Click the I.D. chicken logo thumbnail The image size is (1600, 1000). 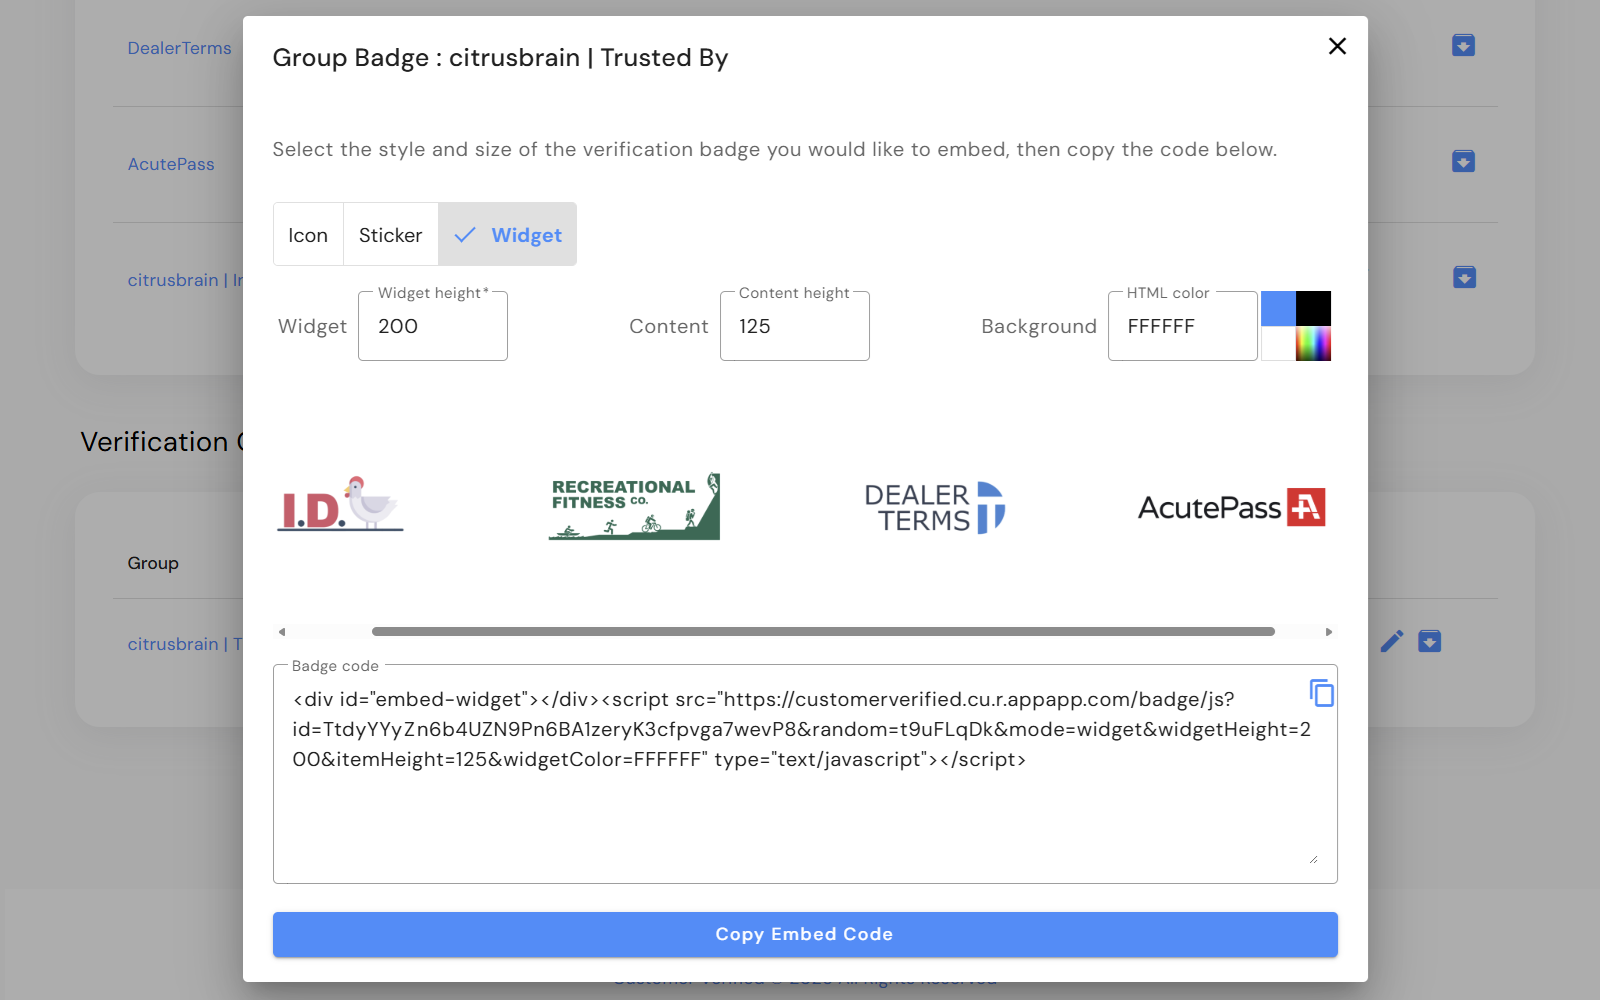341,504
